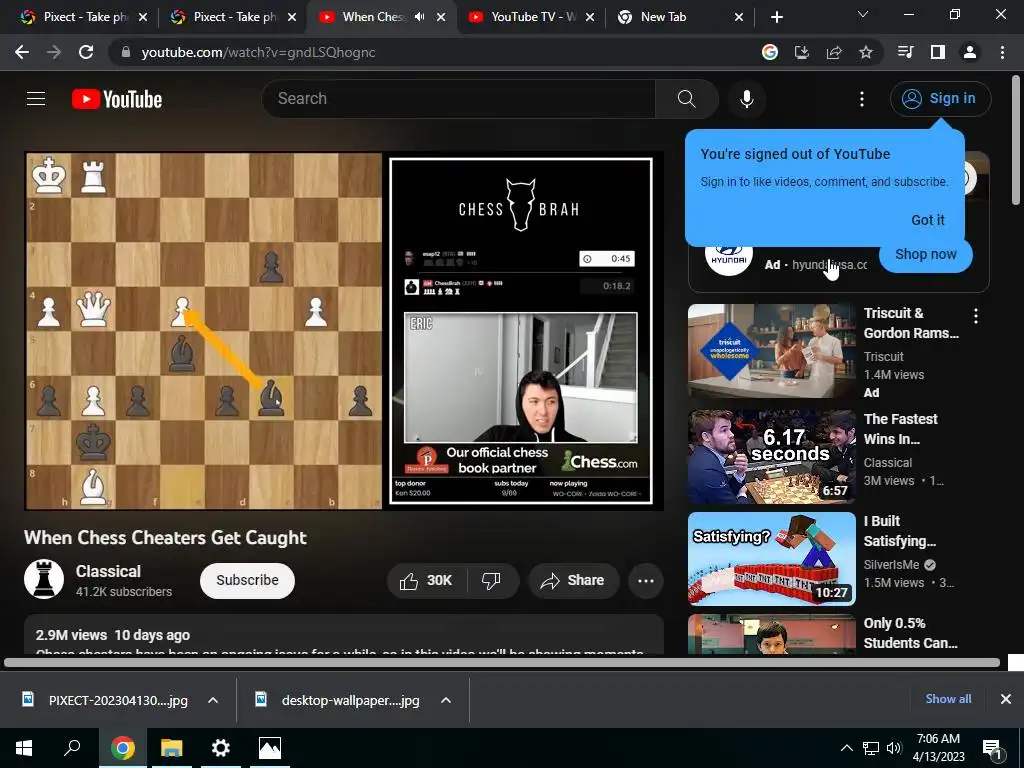Viewport: 1024px width, 768px height.
Task: Close the downloads bar
Action: [1006, 699]
